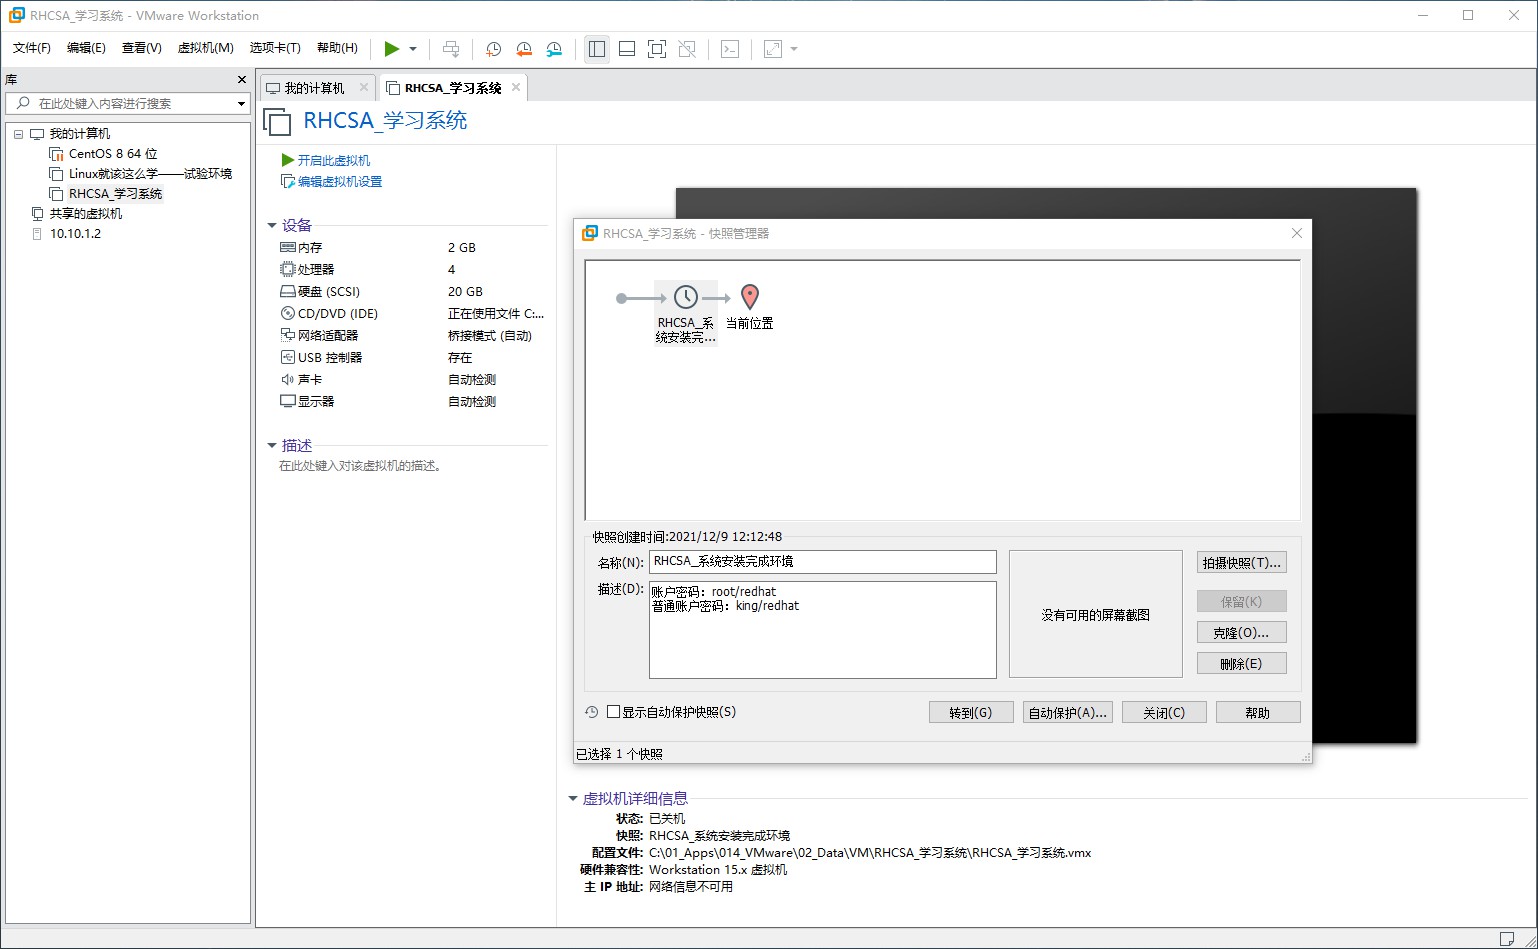Open the 虚拟机(M) menu

pyautogui.click(x=205, y=48)
